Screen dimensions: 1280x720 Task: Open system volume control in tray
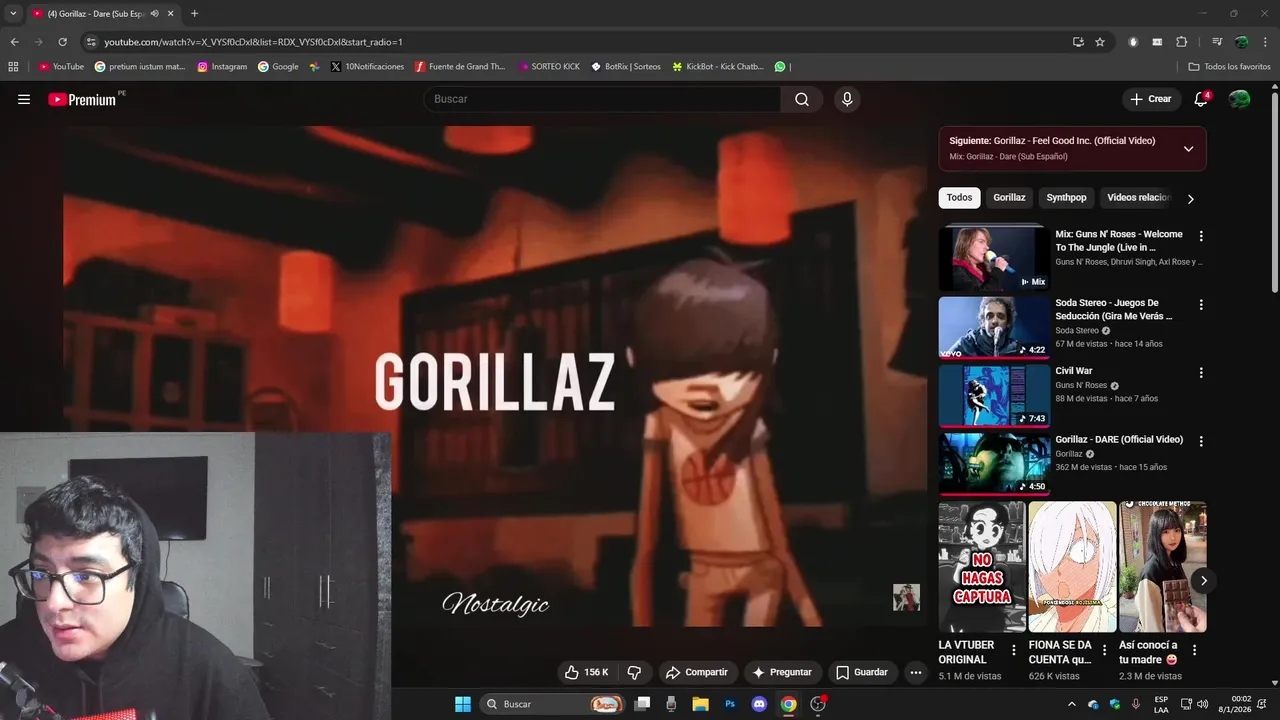pyautogui.click(x=1201, y=704)
